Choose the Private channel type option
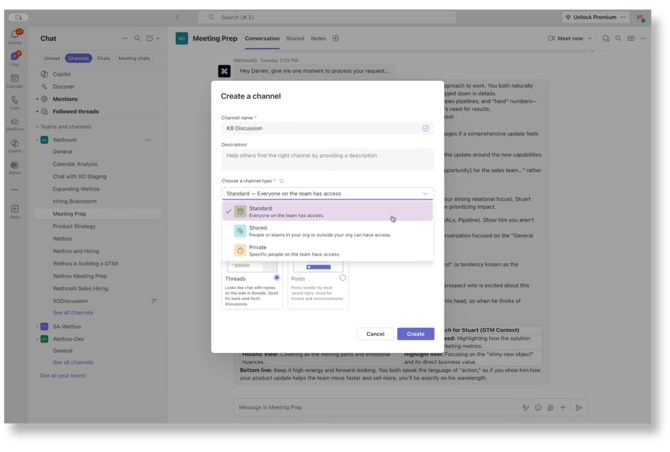This screenshot has height=452, width=670. (328, 250)
